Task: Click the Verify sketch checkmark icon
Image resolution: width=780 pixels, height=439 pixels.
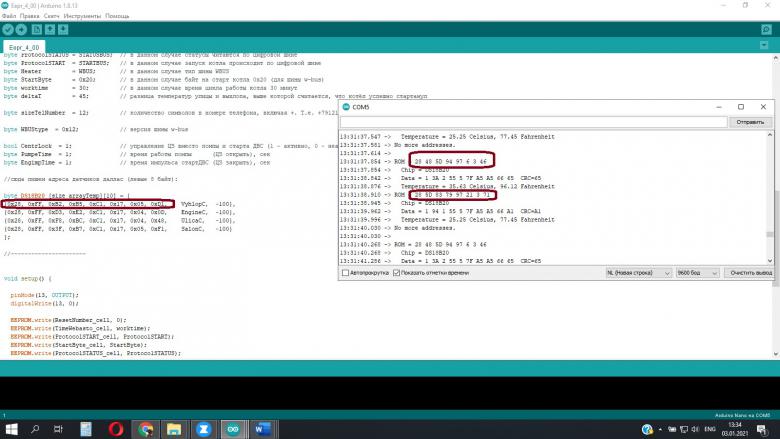Action: click(x=8, y=29)
